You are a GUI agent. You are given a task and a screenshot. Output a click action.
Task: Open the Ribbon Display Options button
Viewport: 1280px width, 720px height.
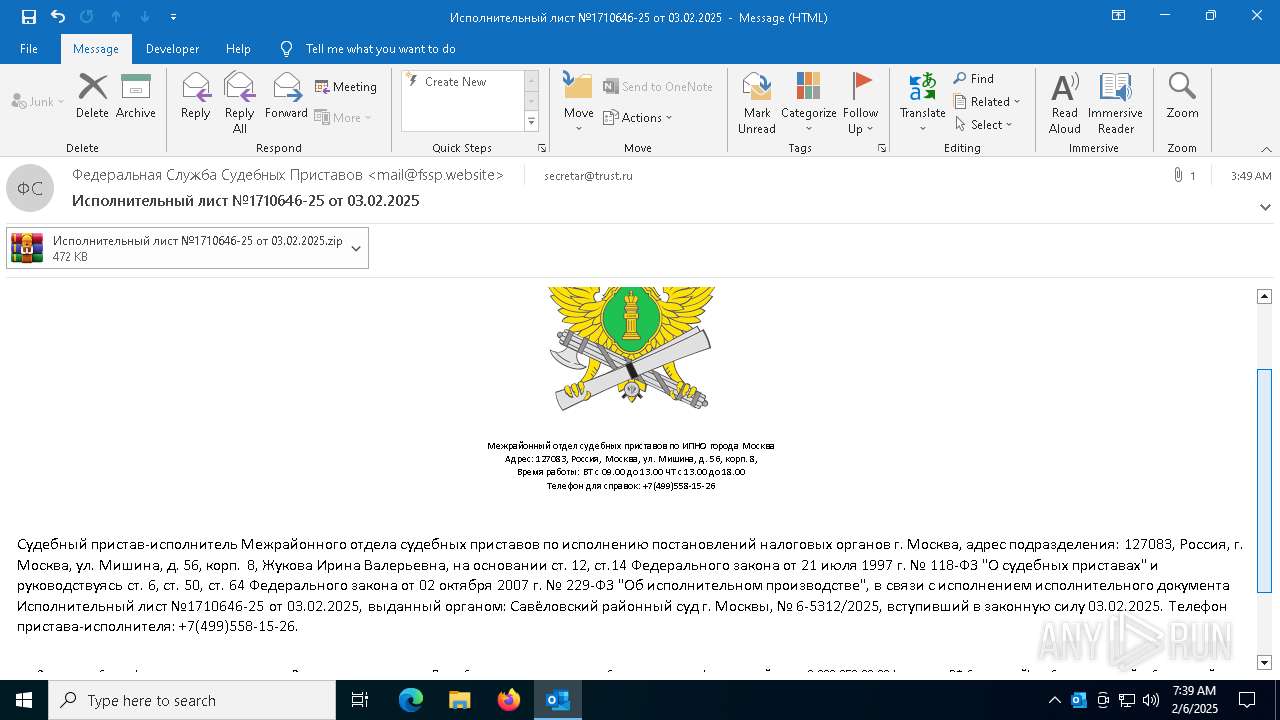[1118, 16]
